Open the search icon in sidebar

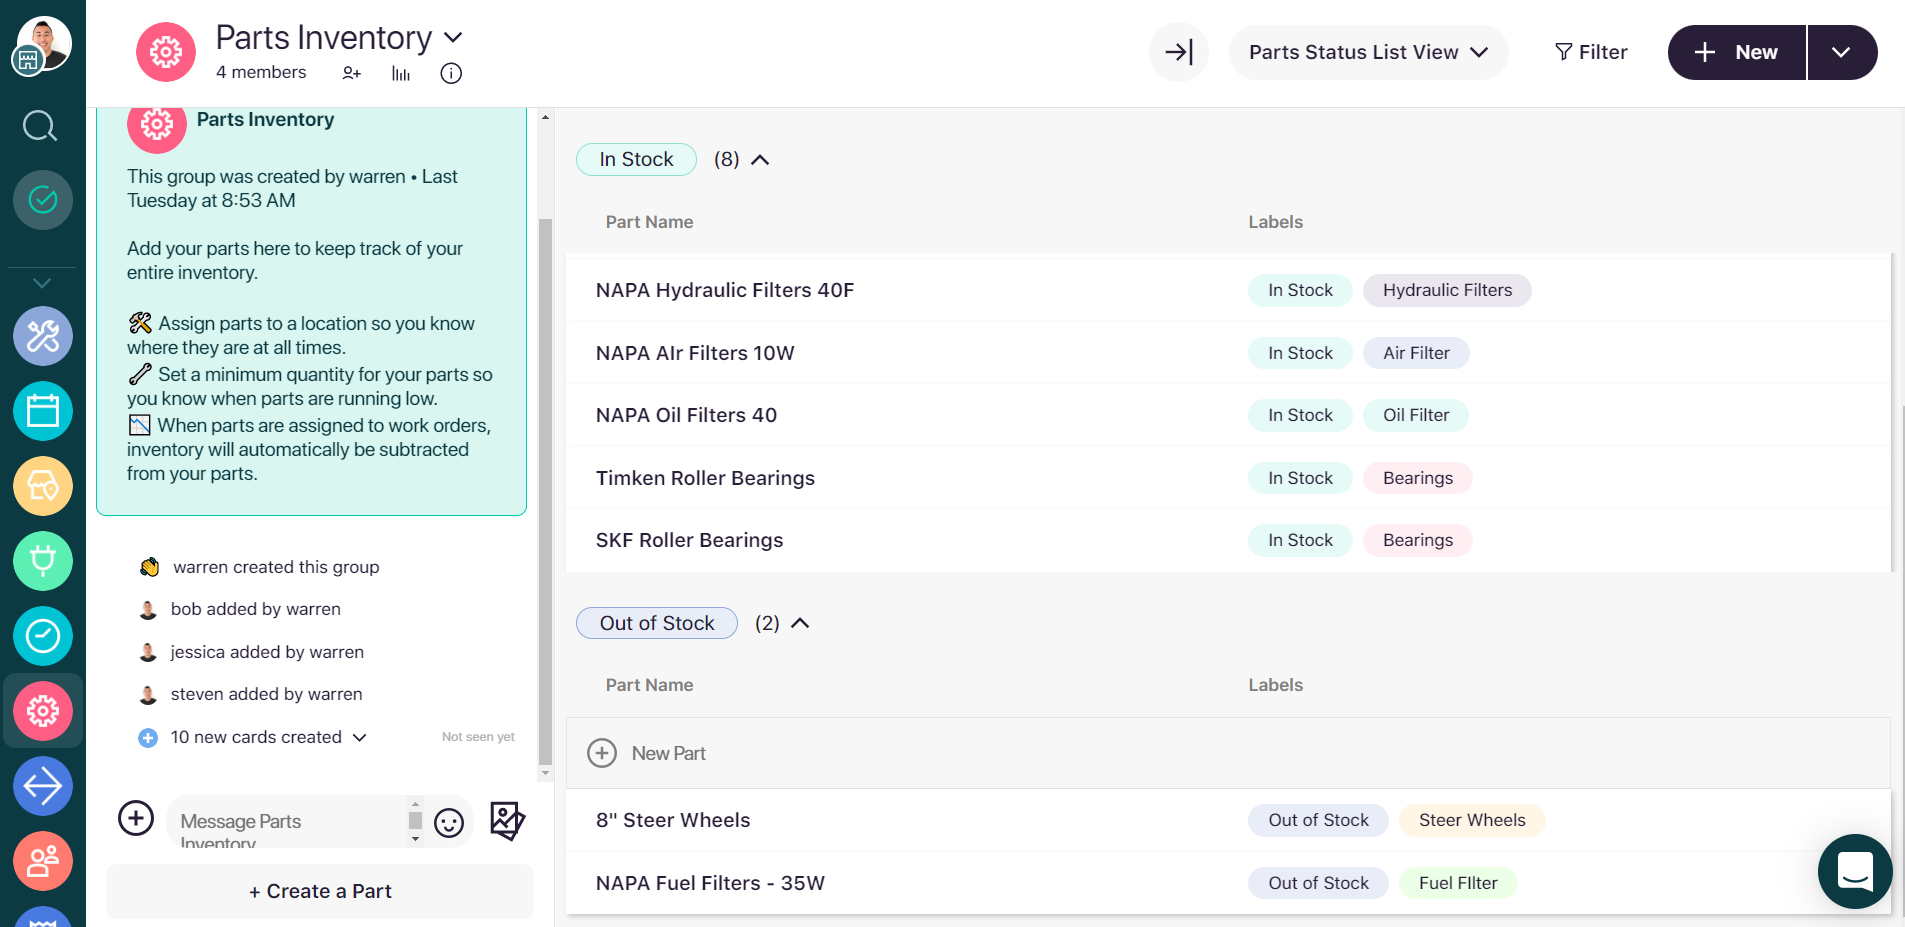pyautogui.click(x=40, y=126)
